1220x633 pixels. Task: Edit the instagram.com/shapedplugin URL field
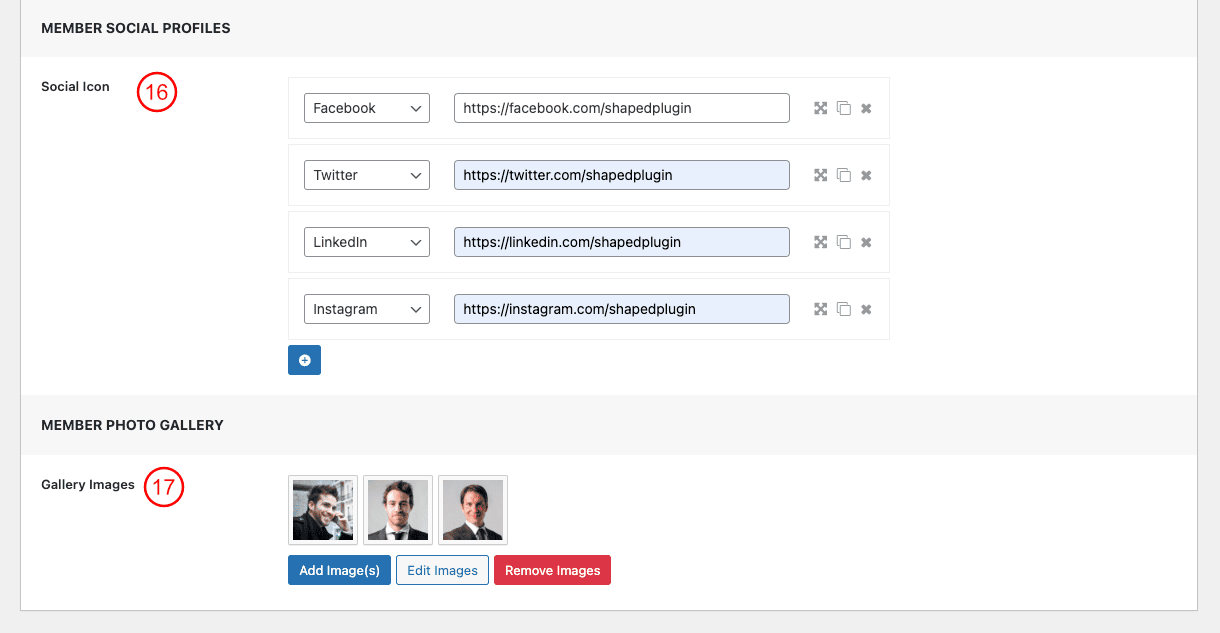pyautogui.click(x=622, y=309)
